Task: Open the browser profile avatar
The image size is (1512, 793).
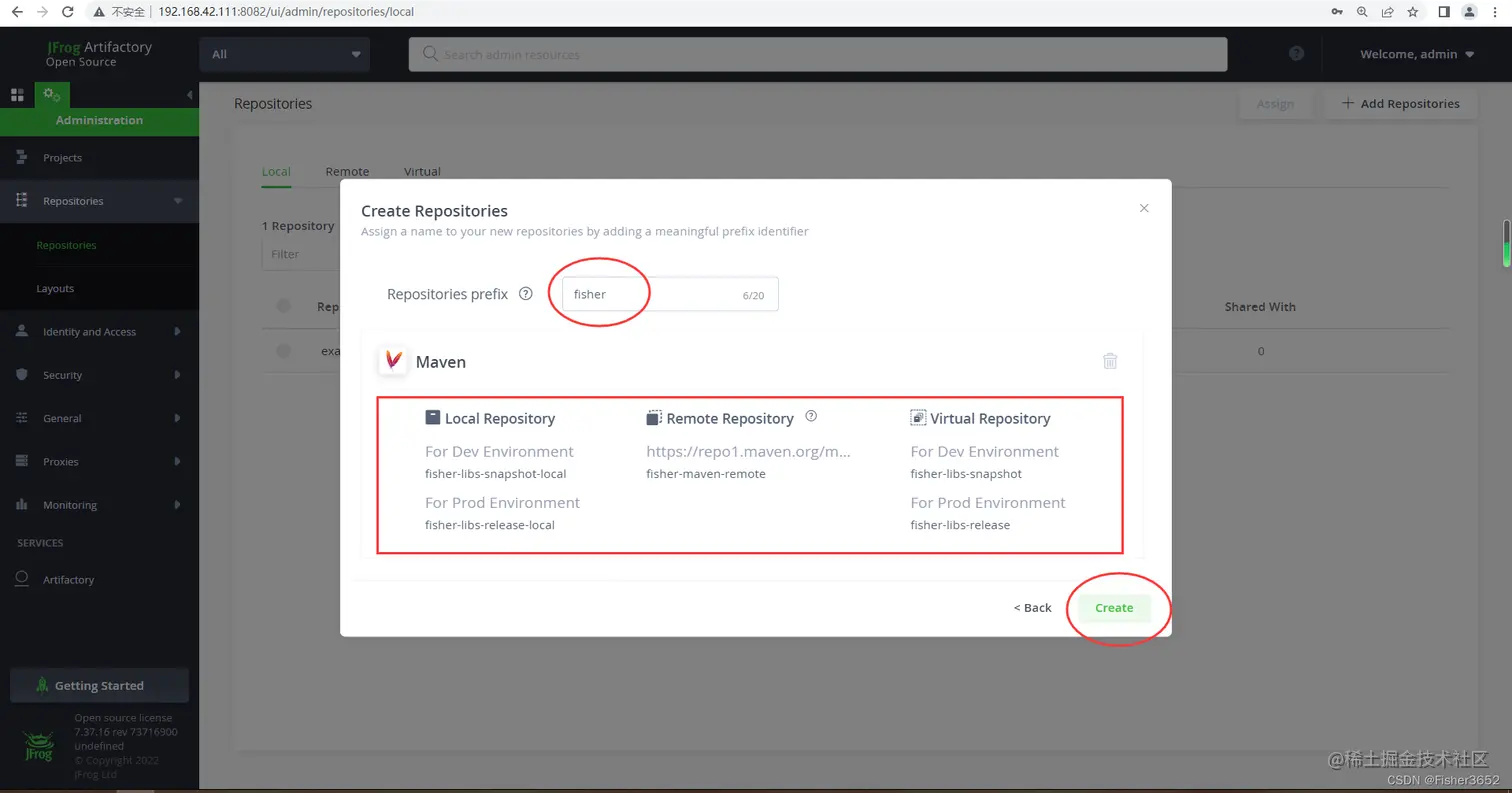Action: click(1469, 12)
